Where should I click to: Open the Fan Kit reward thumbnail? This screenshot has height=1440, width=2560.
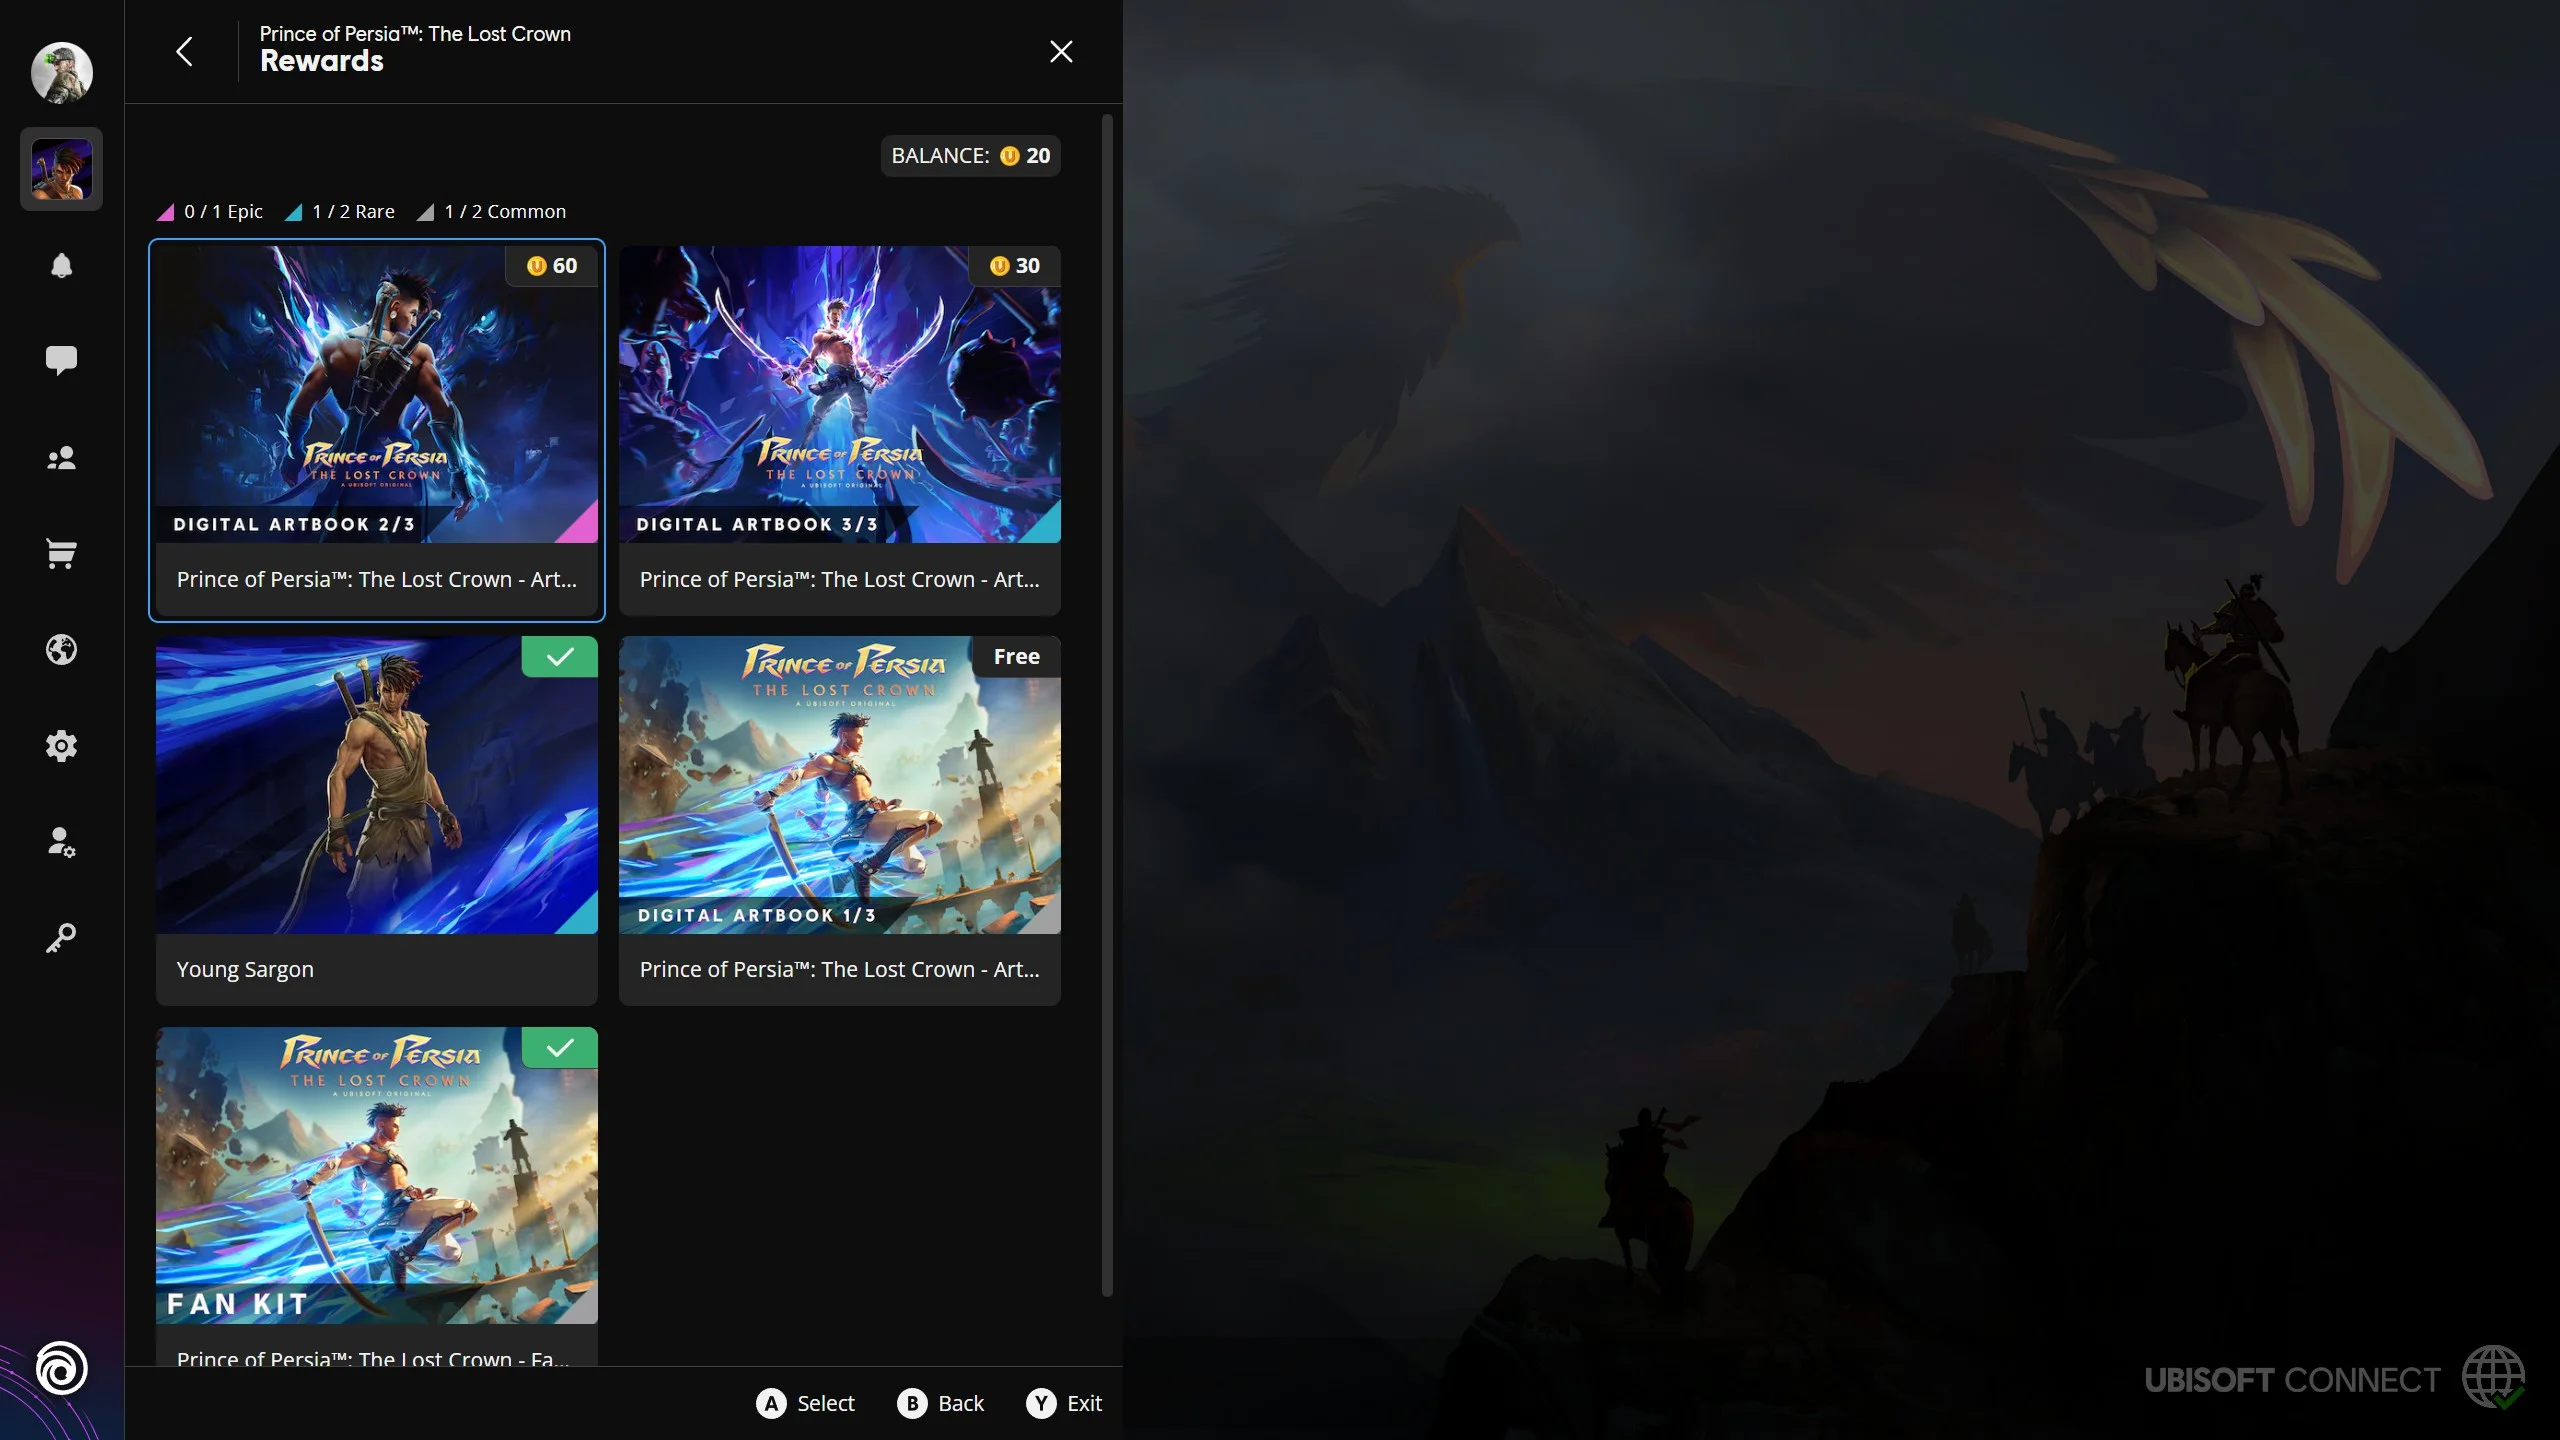[x=377, y=1176]
